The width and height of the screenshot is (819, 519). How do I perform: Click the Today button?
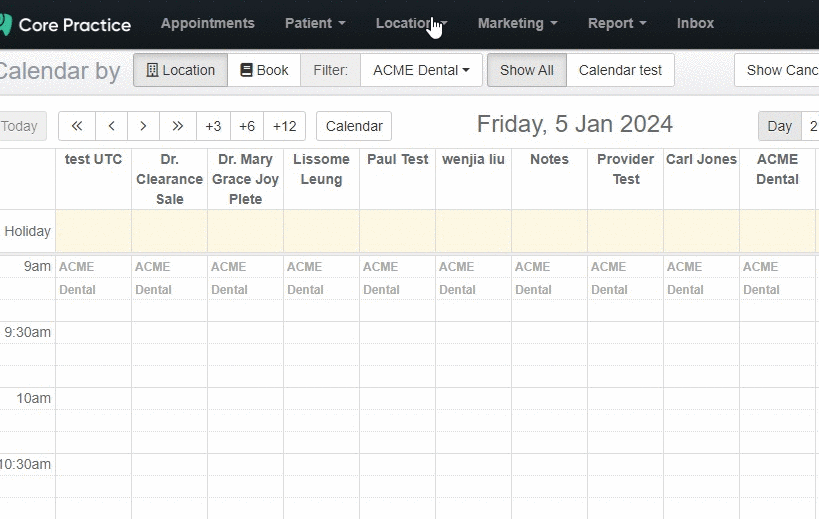(21, 126)
